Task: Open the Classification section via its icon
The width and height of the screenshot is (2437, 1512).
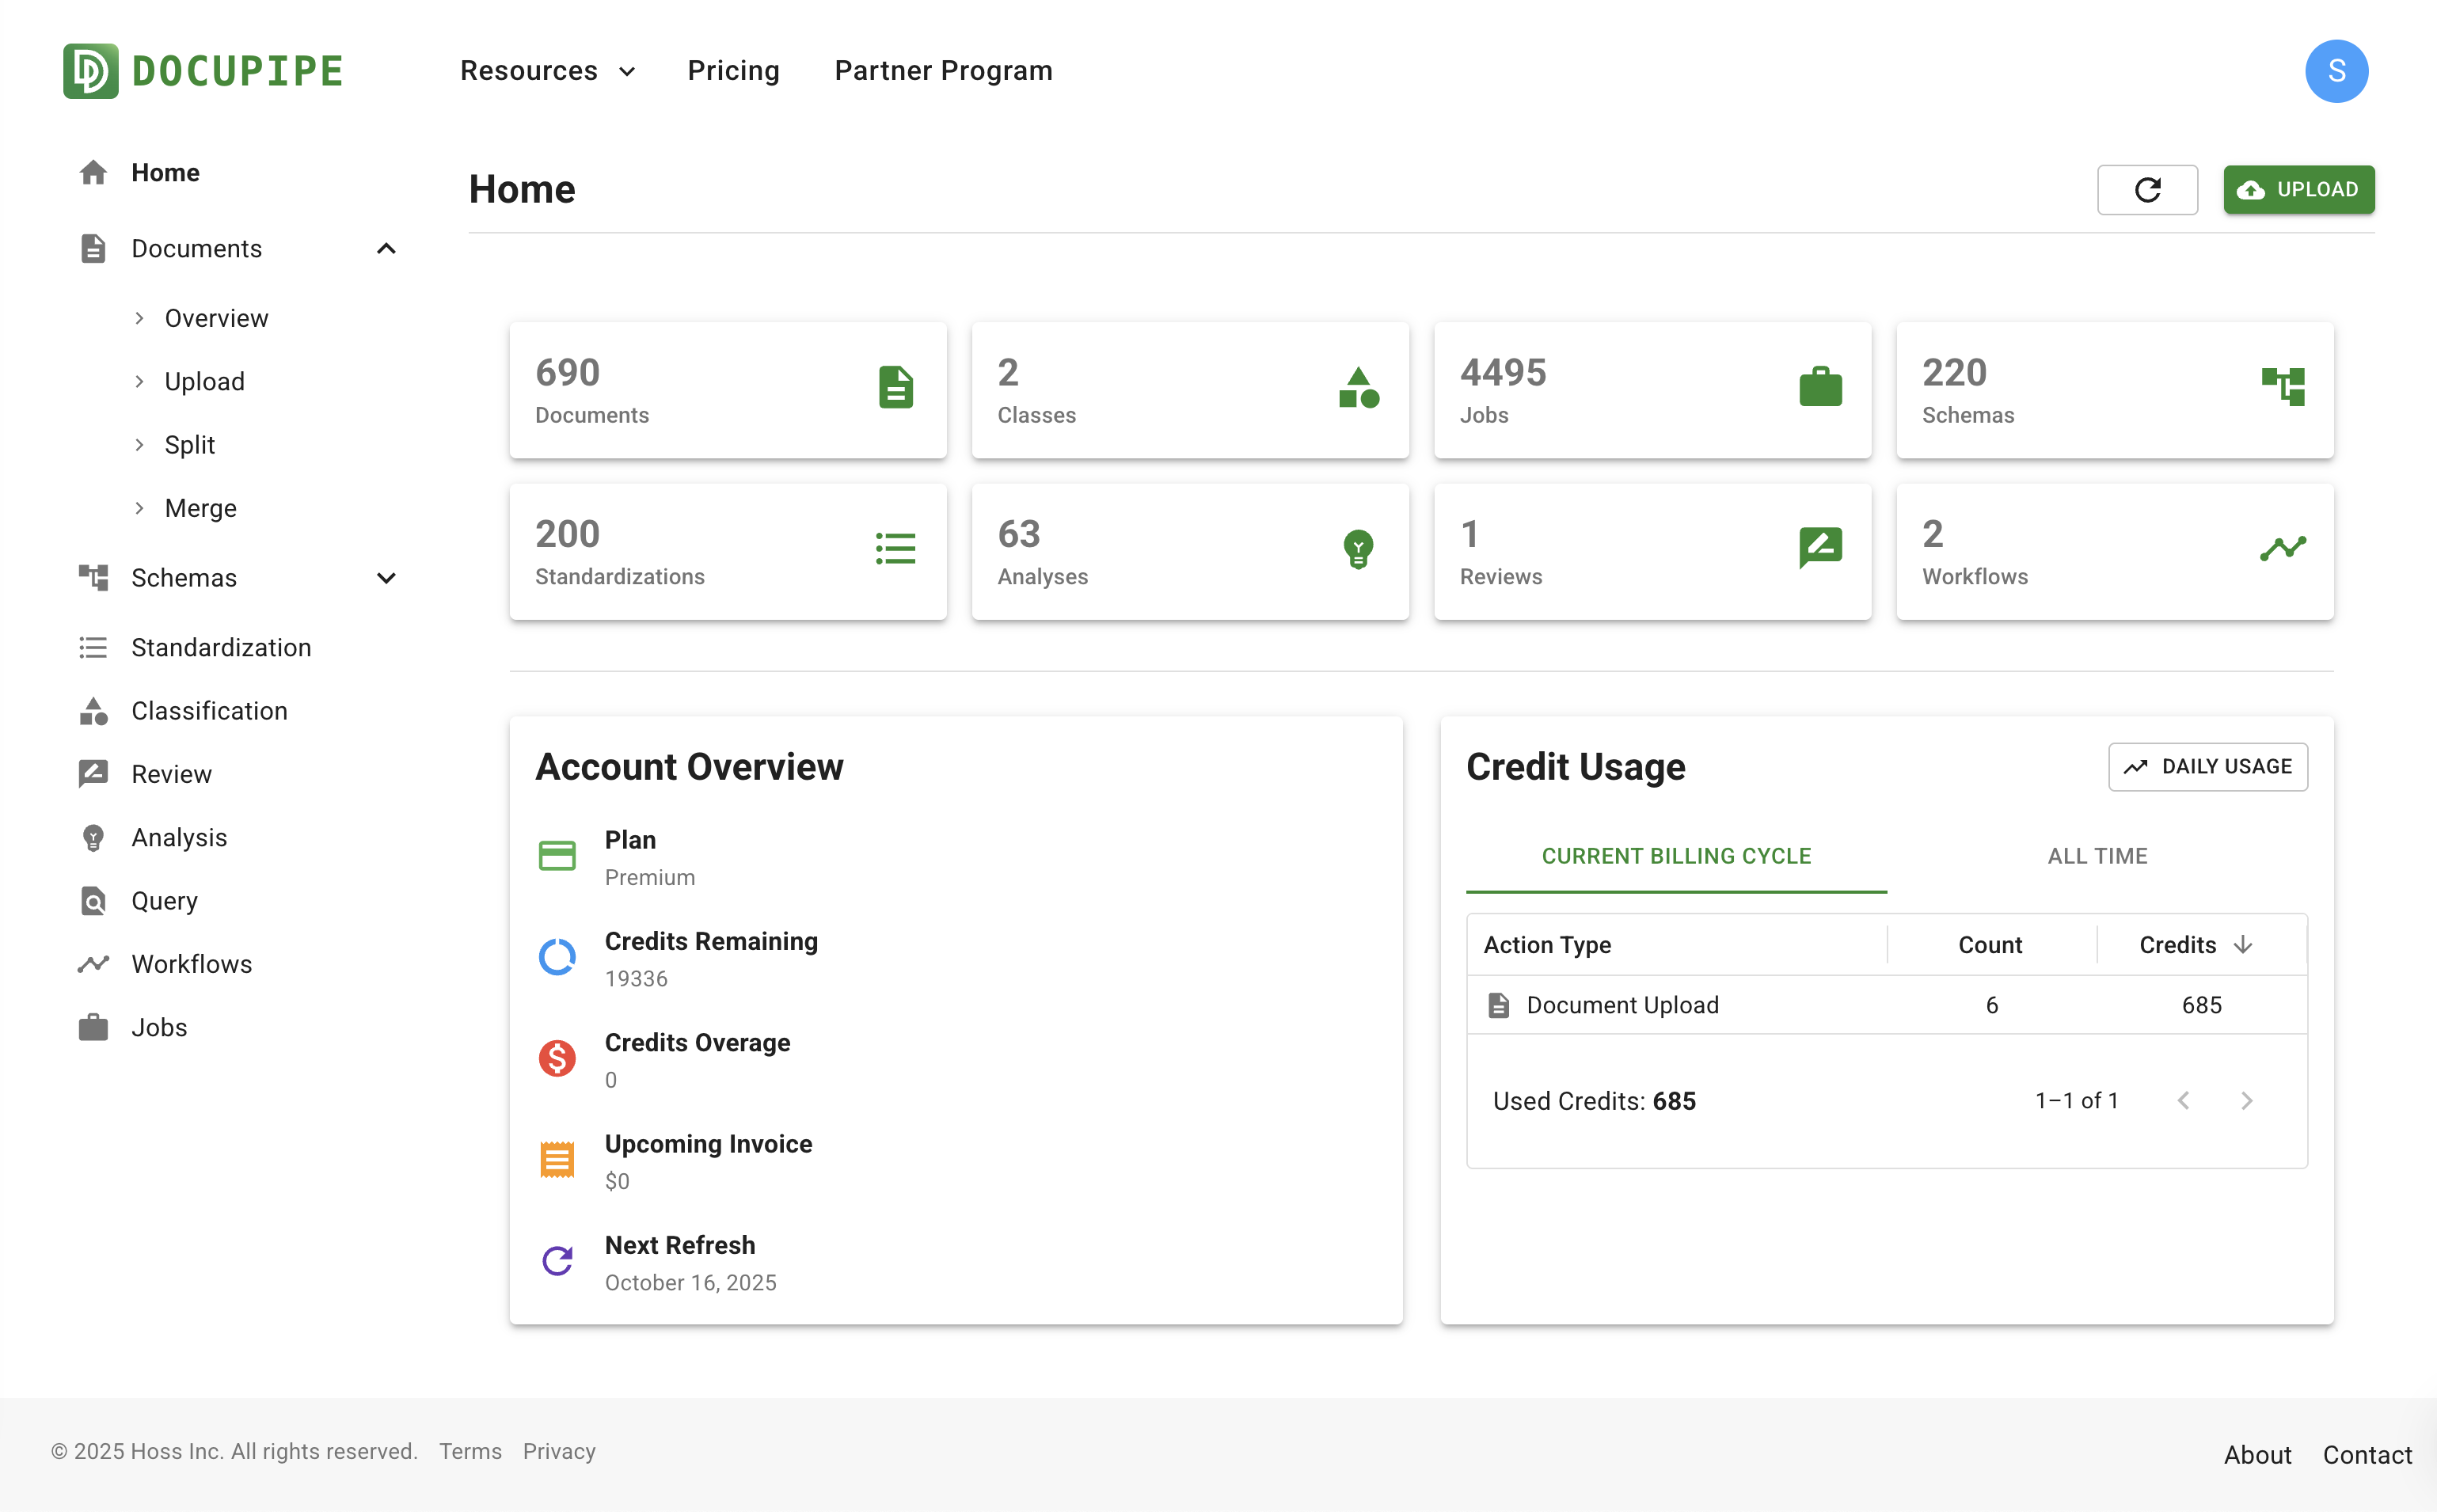Action: [x=93, y=711]
